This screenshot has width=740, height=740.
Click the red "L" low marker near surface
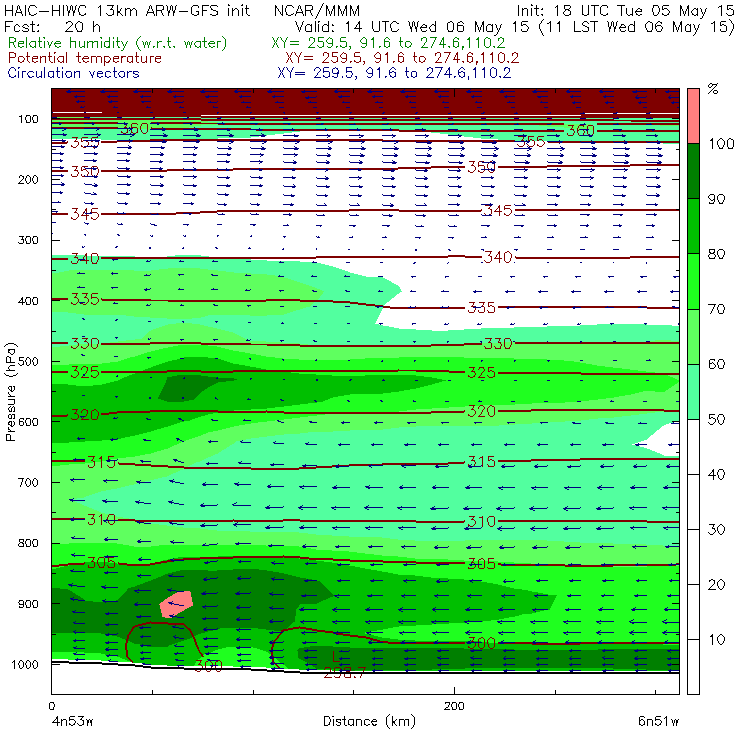[335, 656]
